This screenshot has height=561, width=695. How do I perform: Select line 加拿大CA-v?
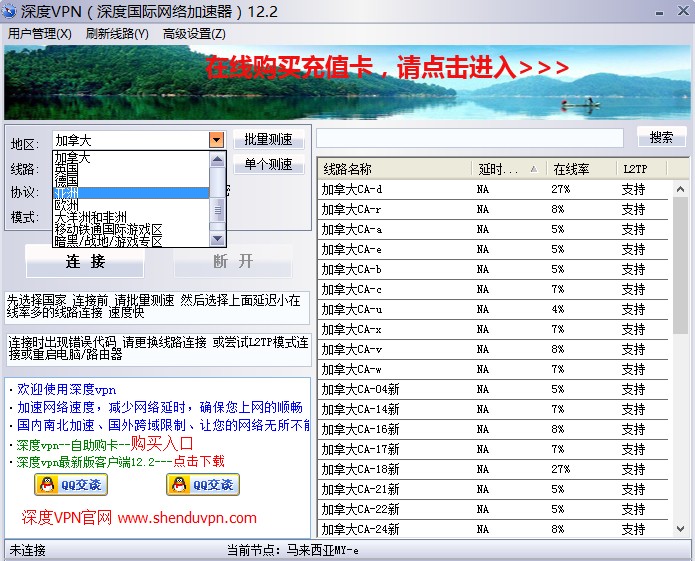pyautogui.click(x=493, y=349)
